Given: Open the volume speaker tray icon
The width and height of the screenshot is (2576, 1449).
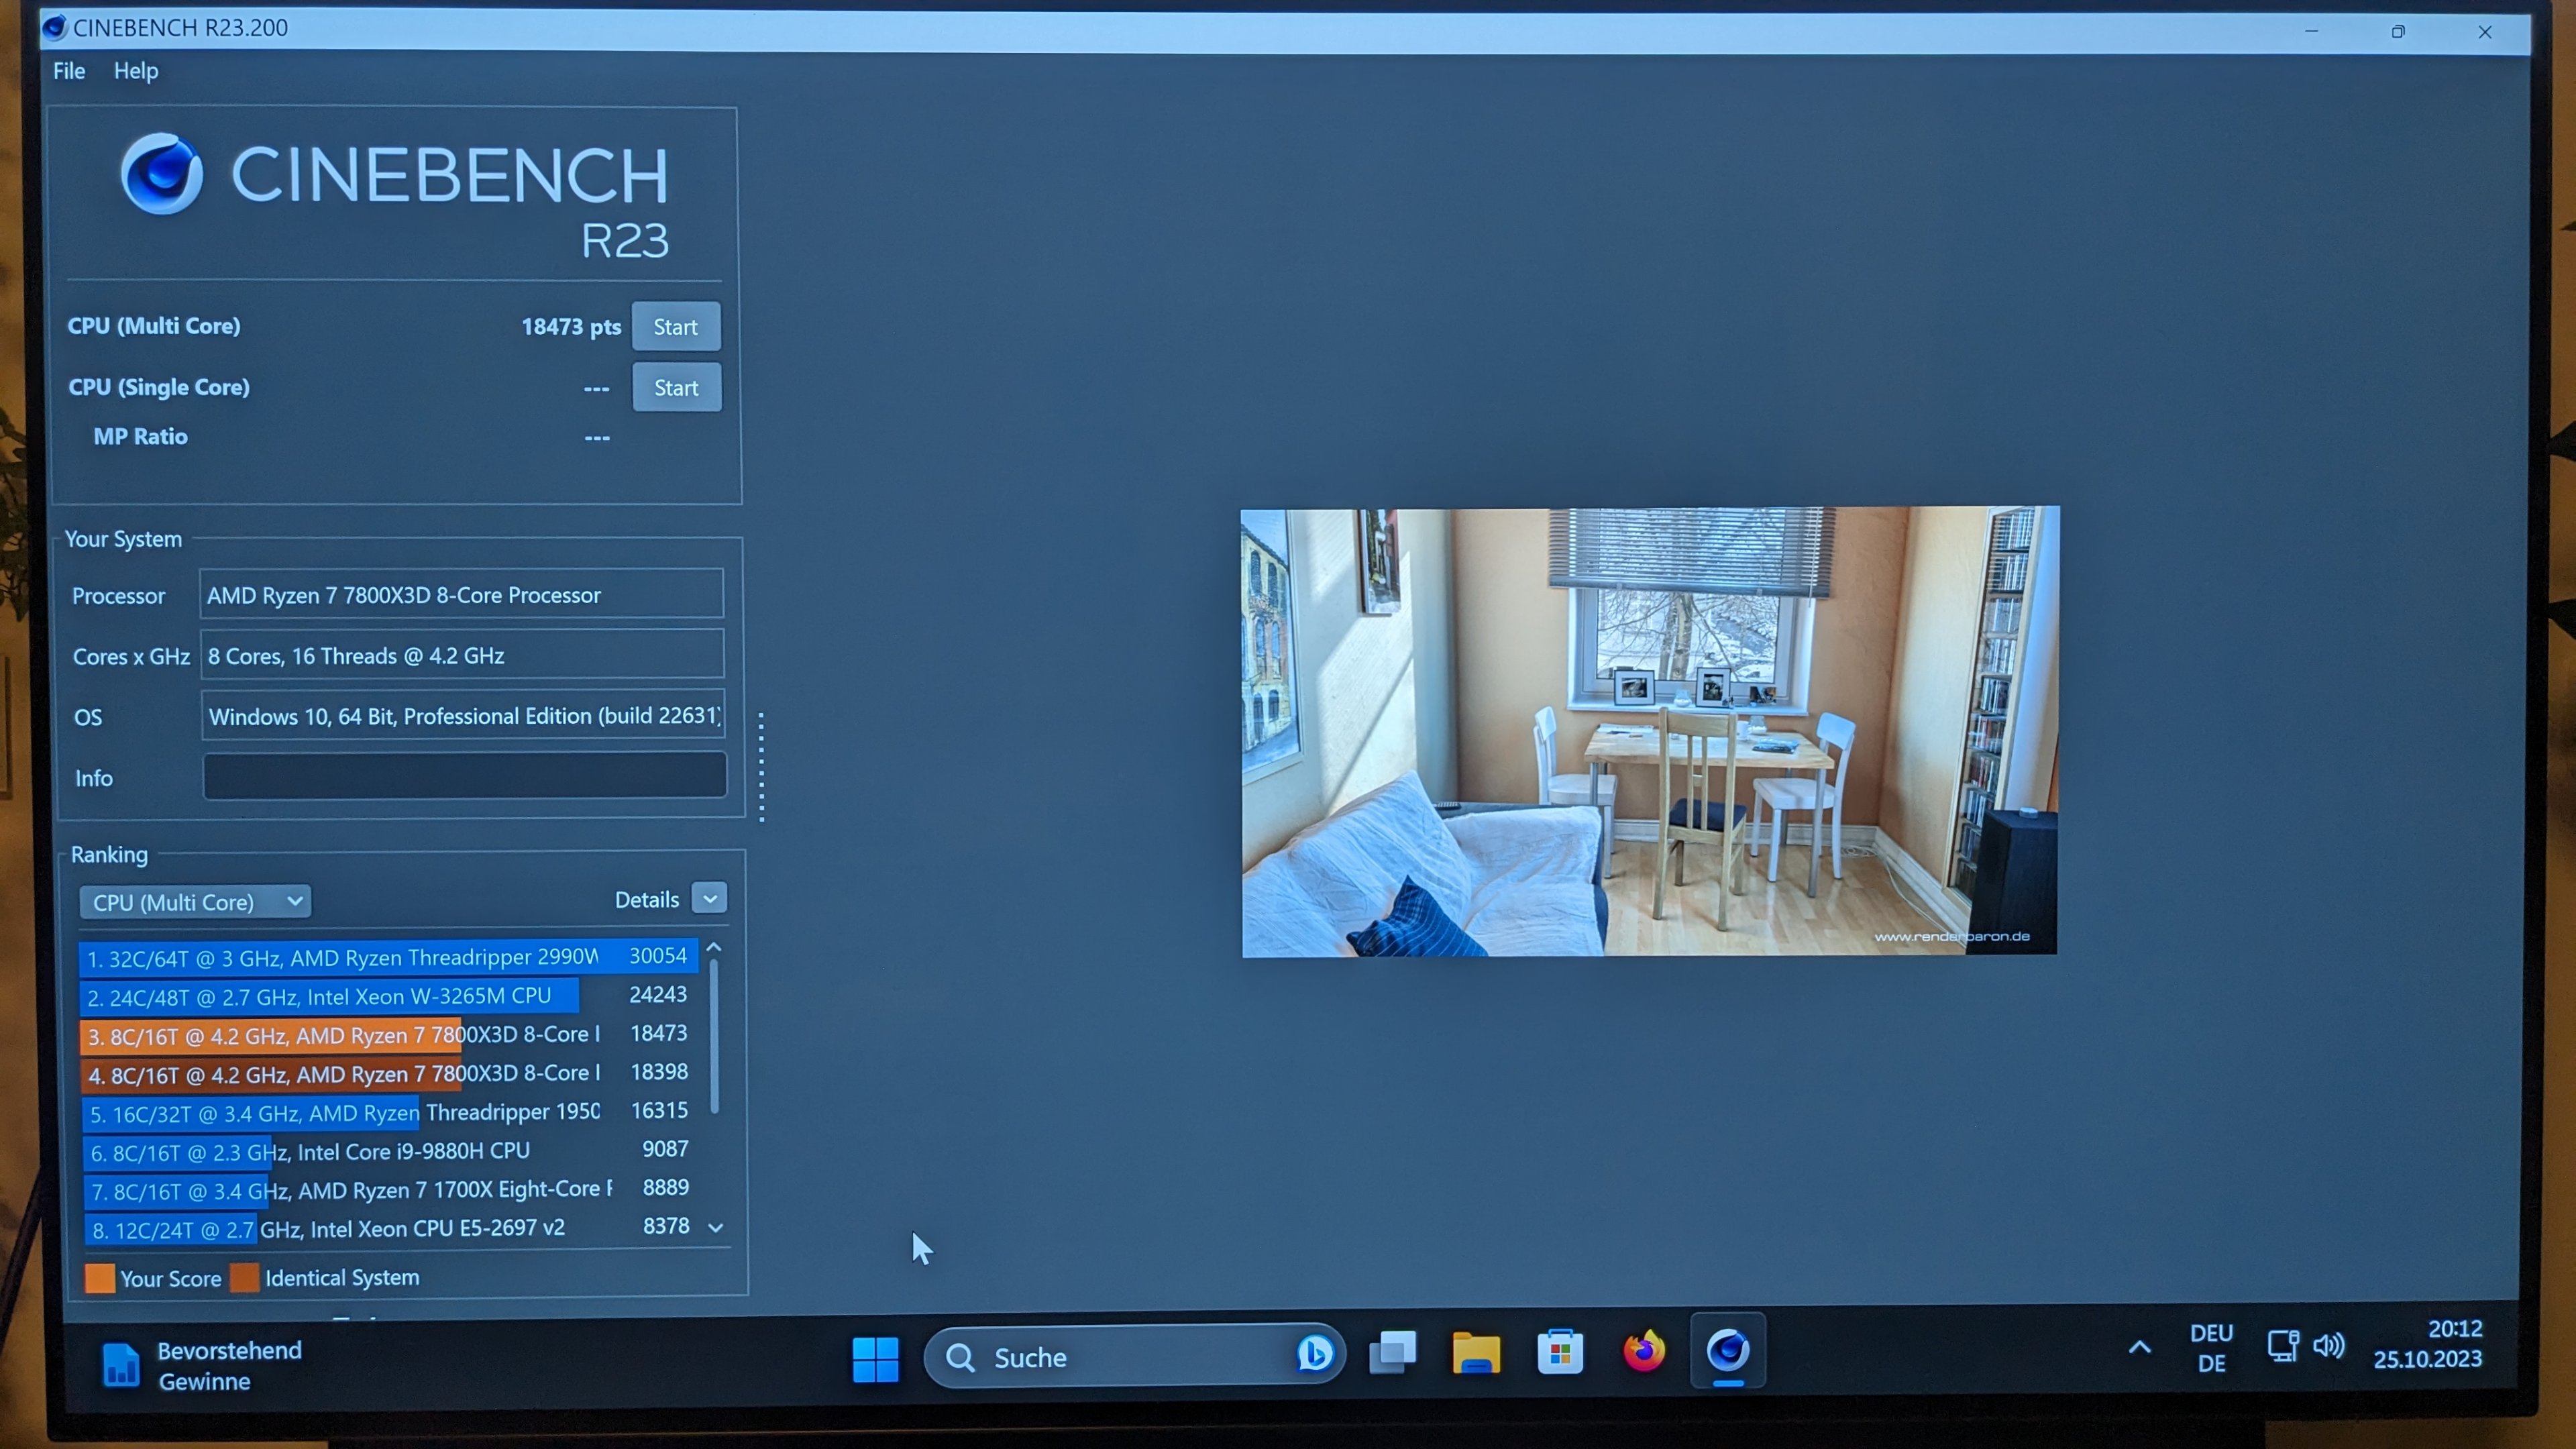Looking at the screenshot, I should click(x=2328, y=1345).
